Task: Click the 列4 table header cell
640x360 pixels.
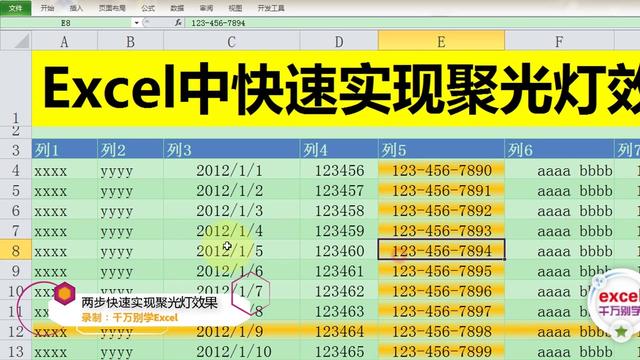Action: 339,149
